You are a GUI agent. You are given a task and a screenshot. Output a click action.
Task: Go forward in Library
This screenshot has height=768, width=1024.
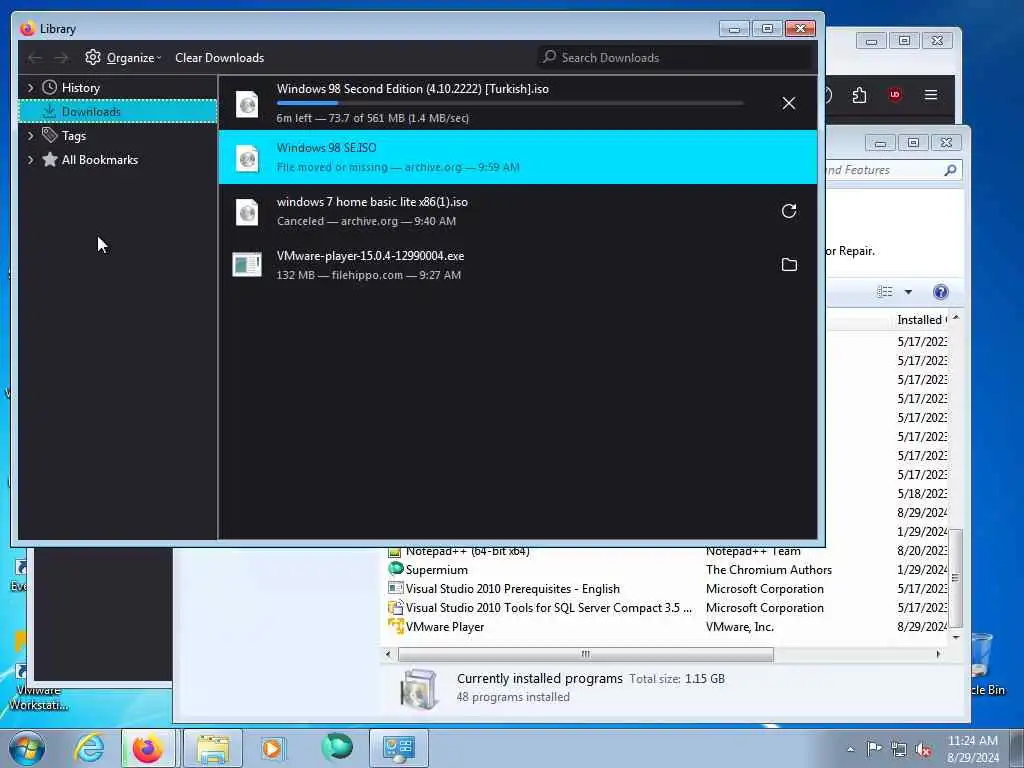point(61,58)
